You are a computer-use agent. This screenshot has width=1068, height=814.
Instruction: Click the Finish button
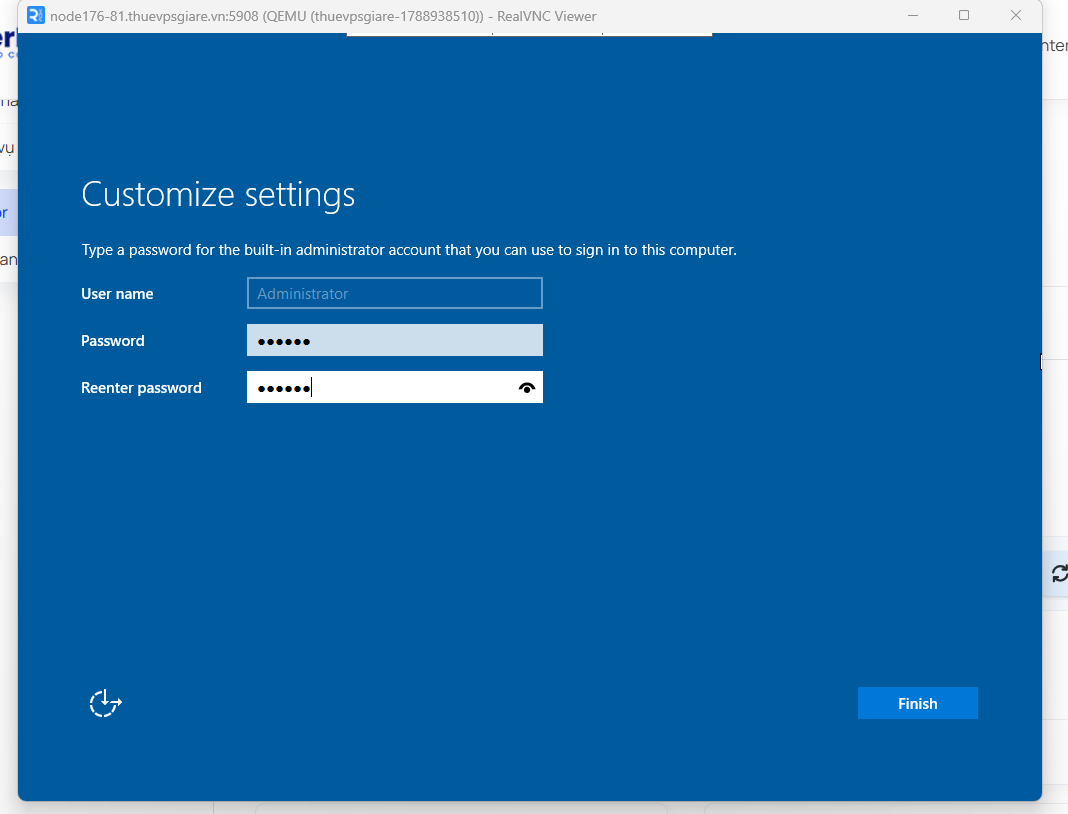pos(917,703)
